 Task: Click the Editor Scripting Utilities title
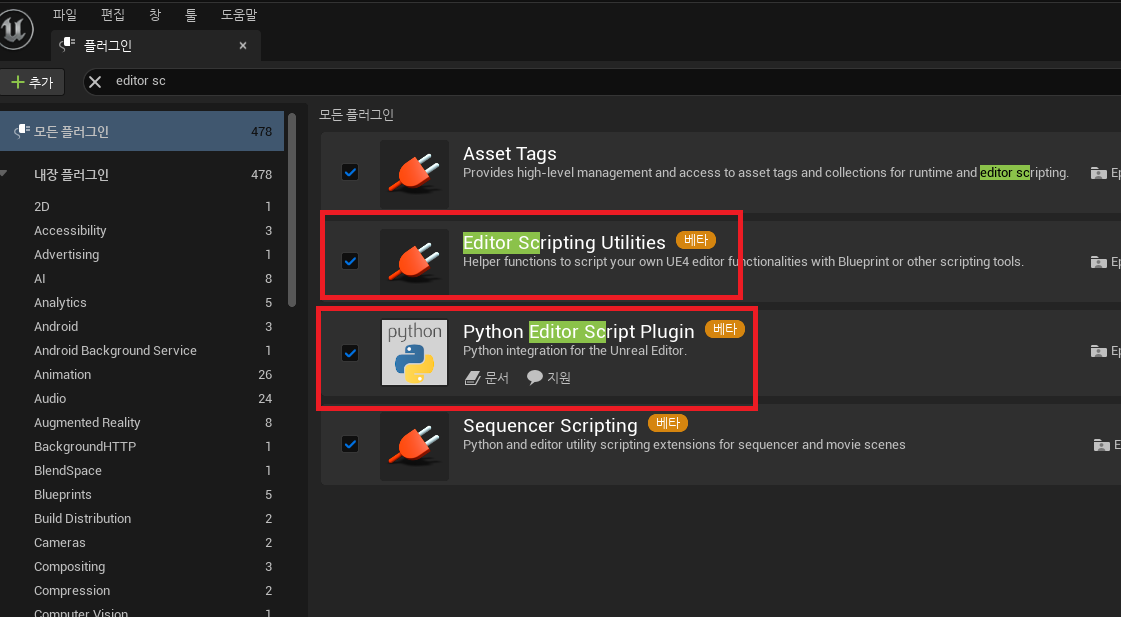click(564, 243)
